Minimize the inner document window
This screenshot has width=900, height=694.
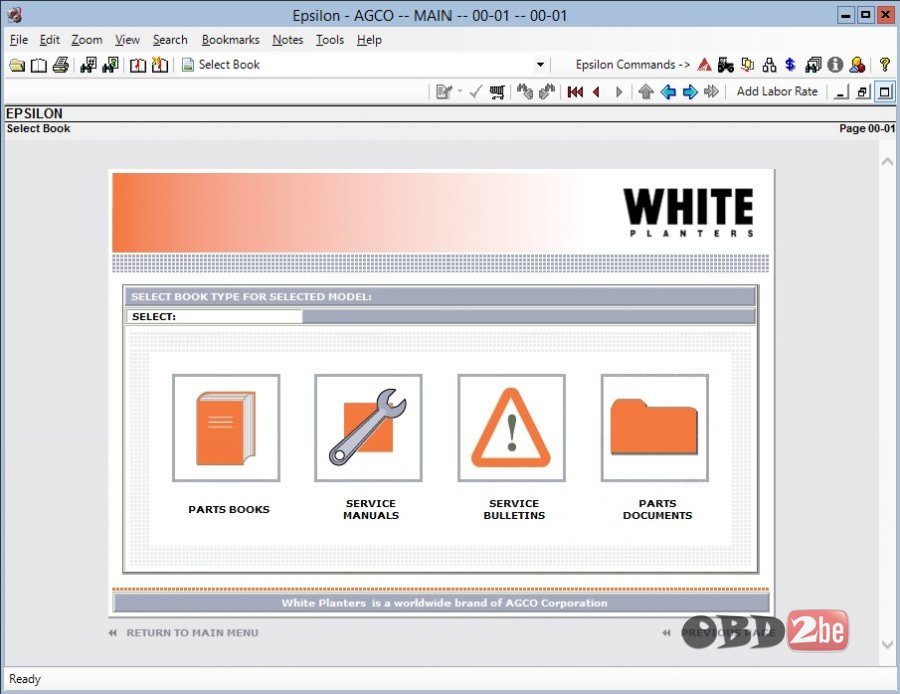[x=841, y=92]
